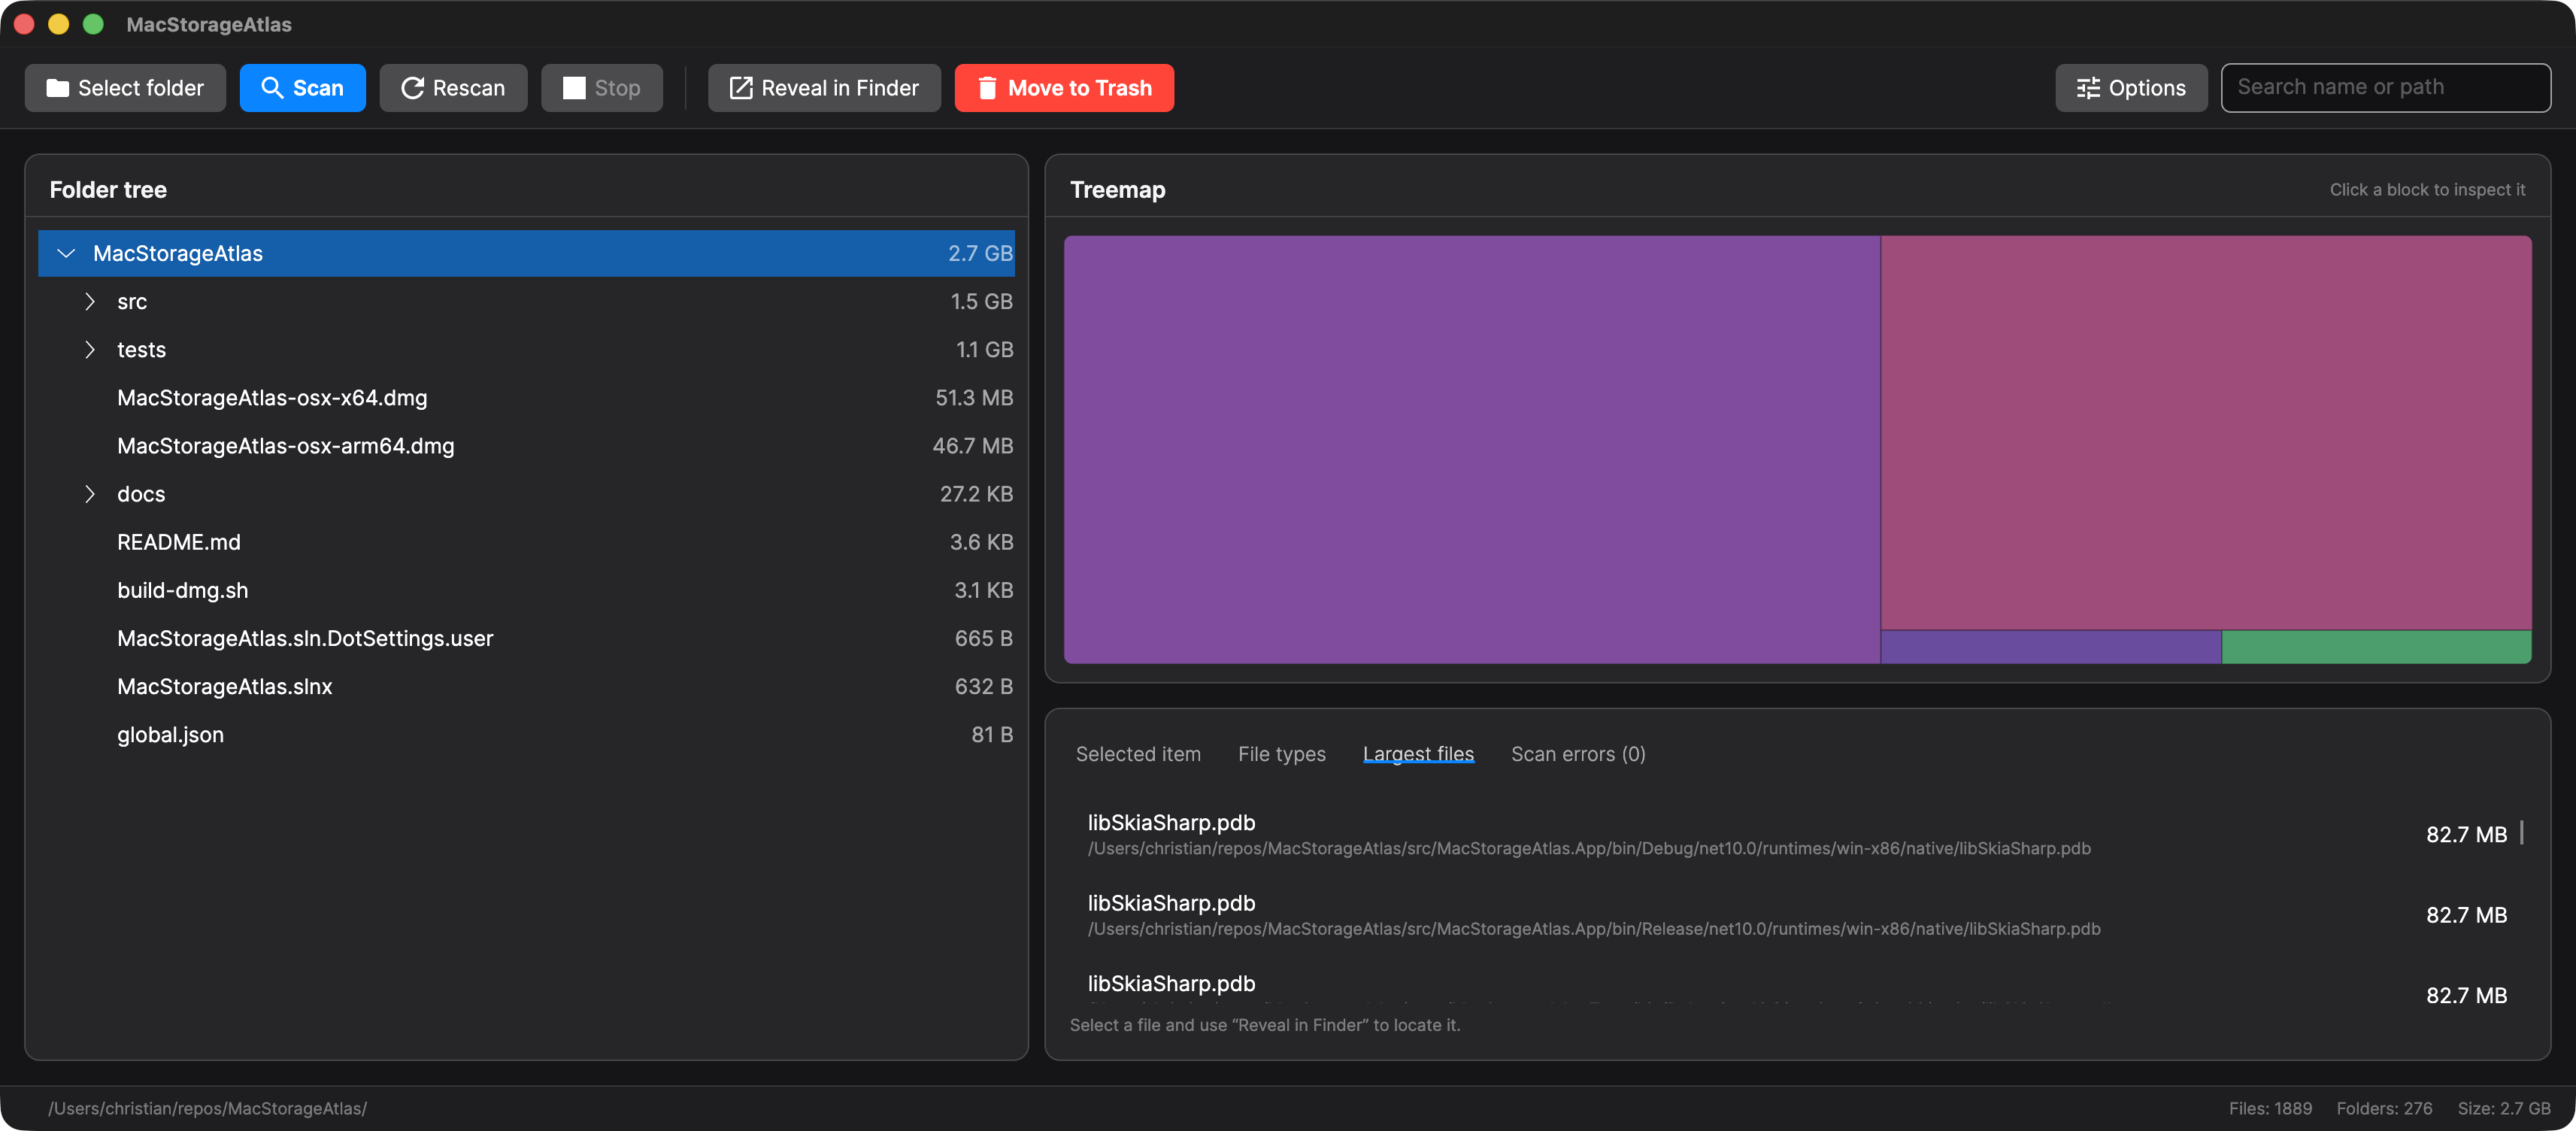Inspect the largest purple treemap block
The height and width of the screenshot is (1131, 2576).
1472,450
